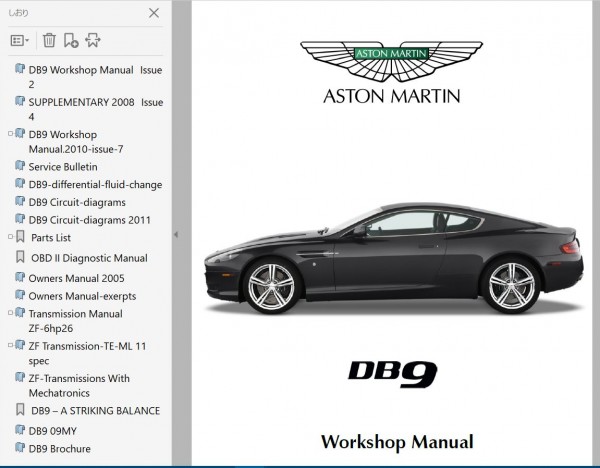Close the bookmarks panel
600x468 pixels.
tap(154, 13)
